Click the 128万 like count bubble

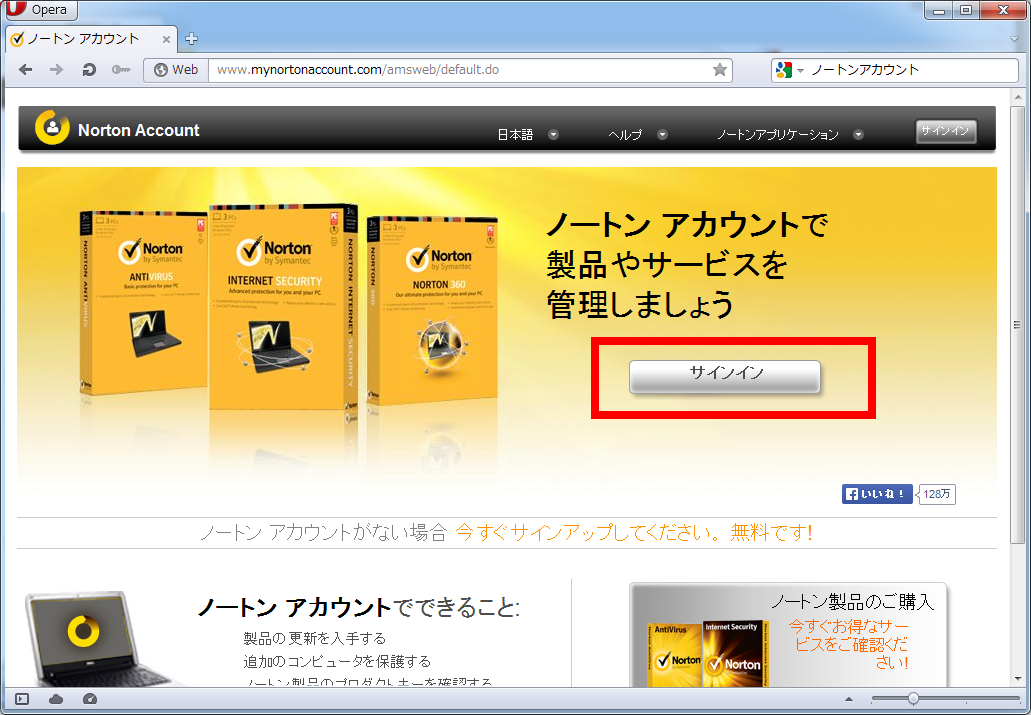(x=936, y=494)
